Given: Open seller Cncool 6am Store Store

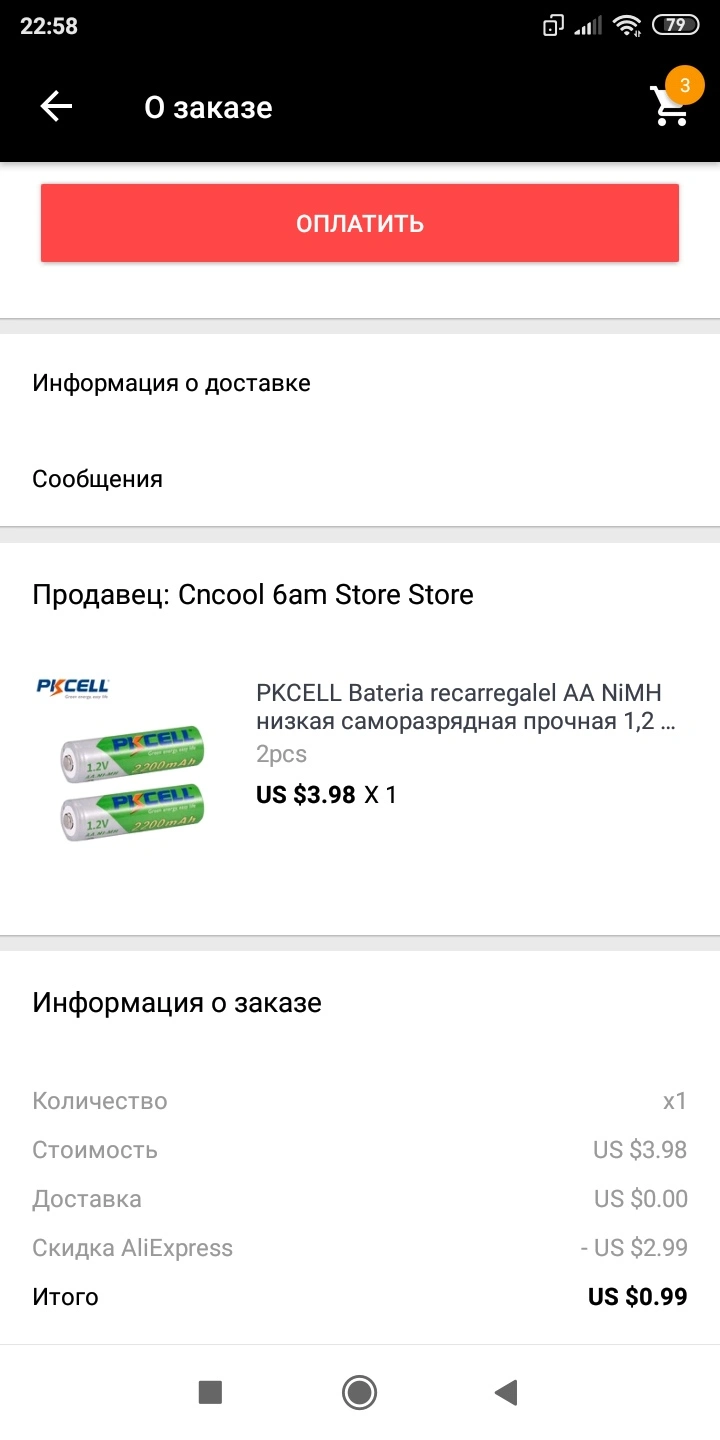Looking at the screenshot, I should tap(253, 595).
